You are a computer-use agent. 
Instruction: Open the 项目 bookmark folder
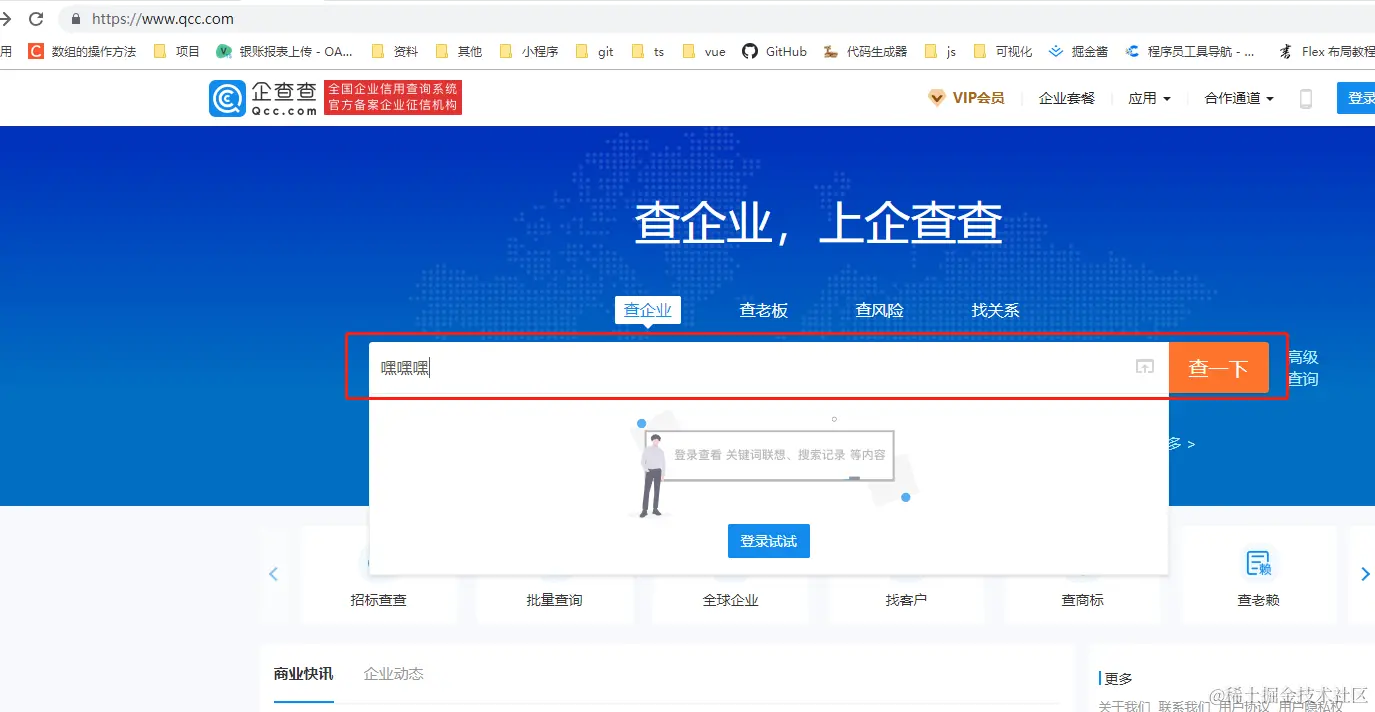click(x=177, y=51)
